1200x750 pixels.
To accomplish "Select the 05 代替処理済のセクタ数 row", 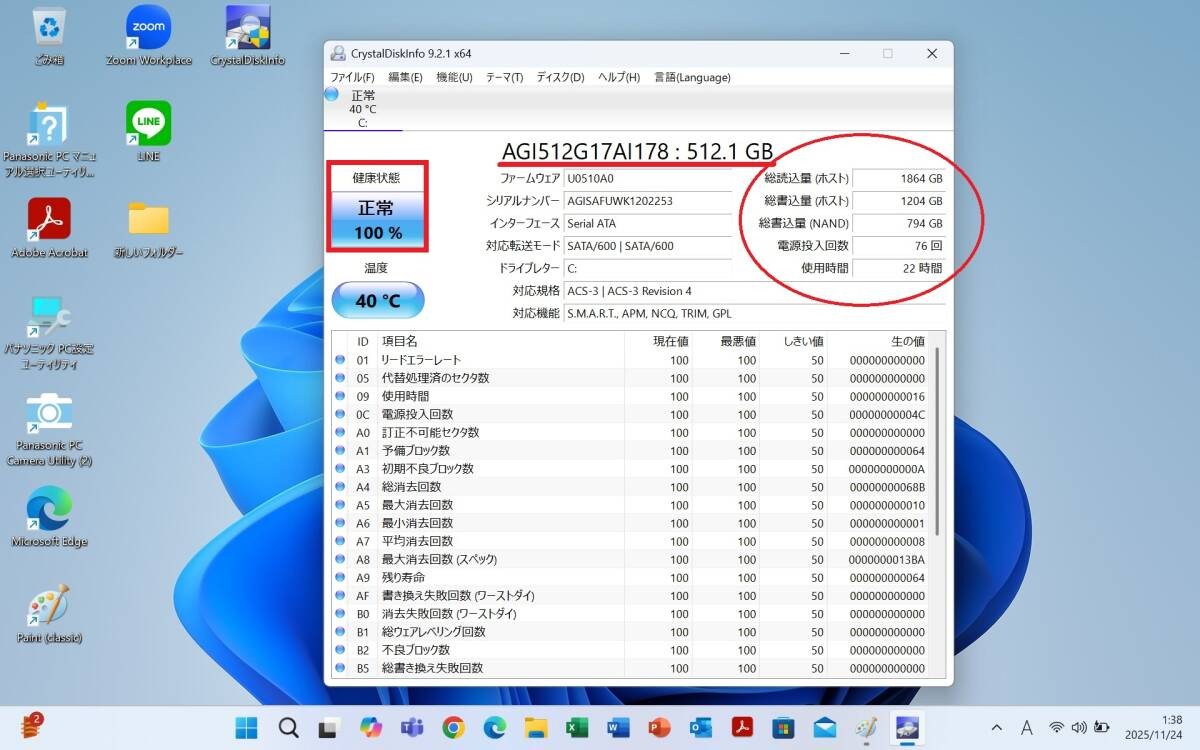I will (631, 378).
